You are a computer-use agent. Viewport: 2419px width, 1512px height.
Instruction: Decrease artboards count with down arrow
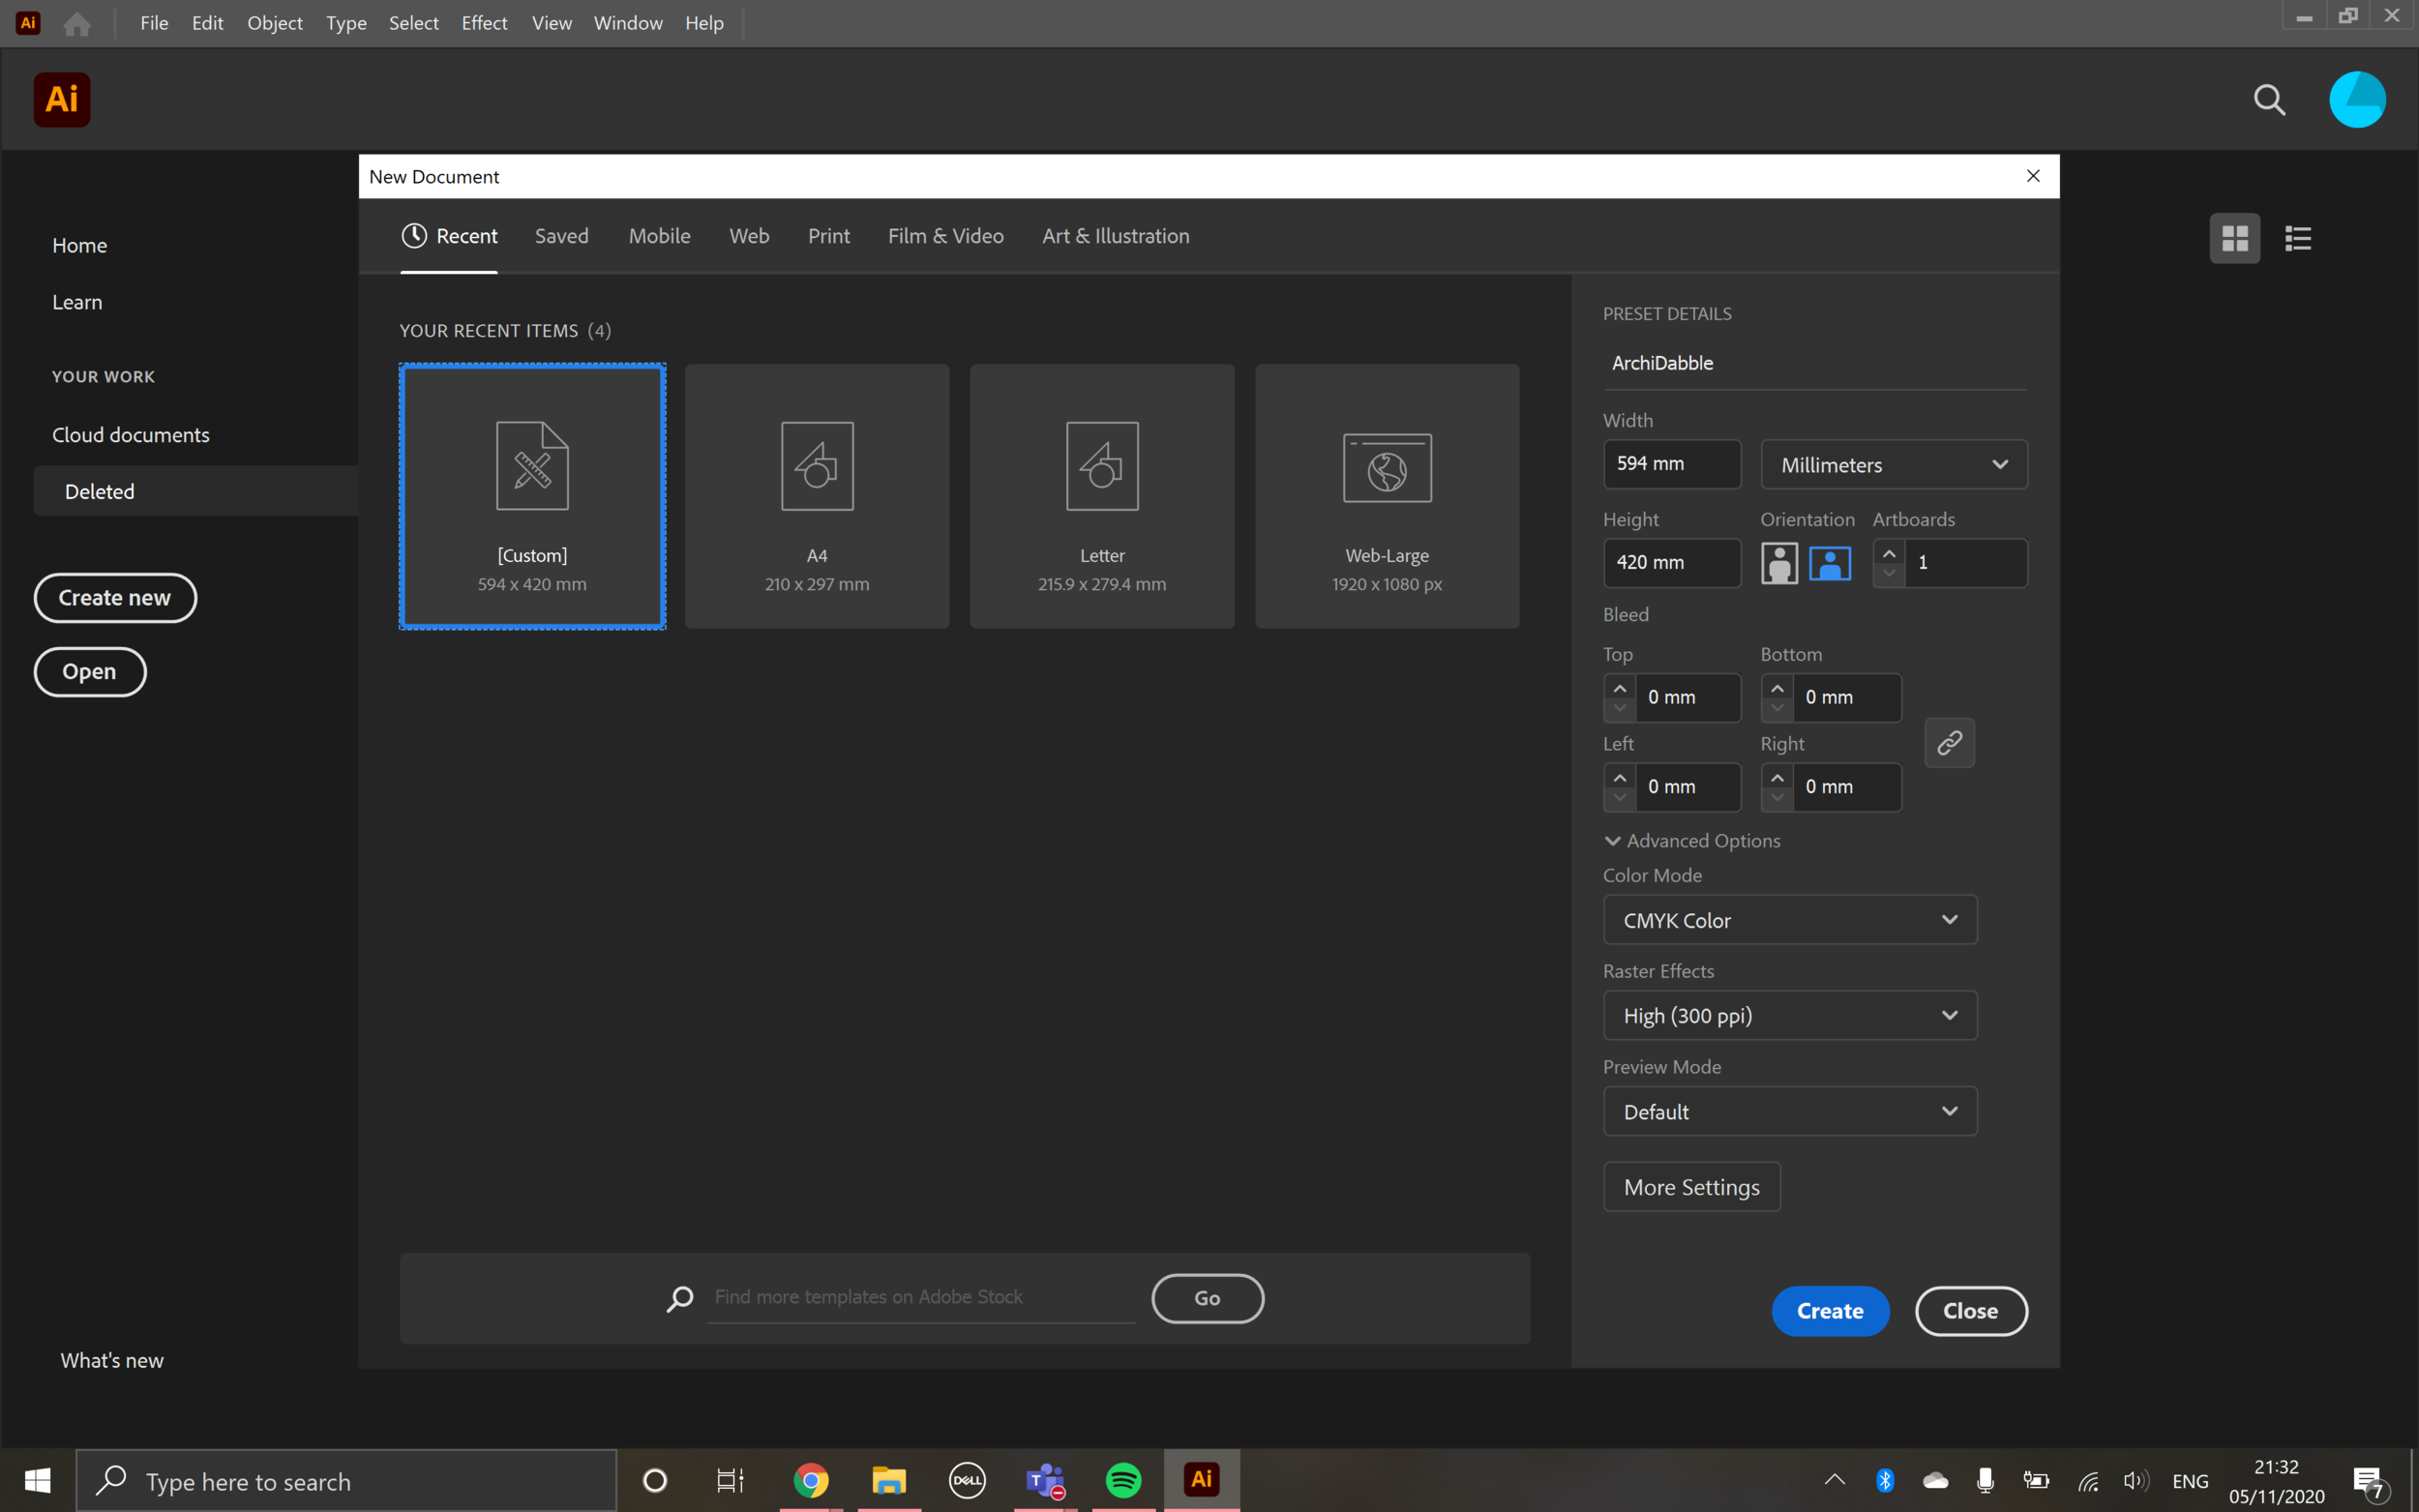coord(1889,574)
